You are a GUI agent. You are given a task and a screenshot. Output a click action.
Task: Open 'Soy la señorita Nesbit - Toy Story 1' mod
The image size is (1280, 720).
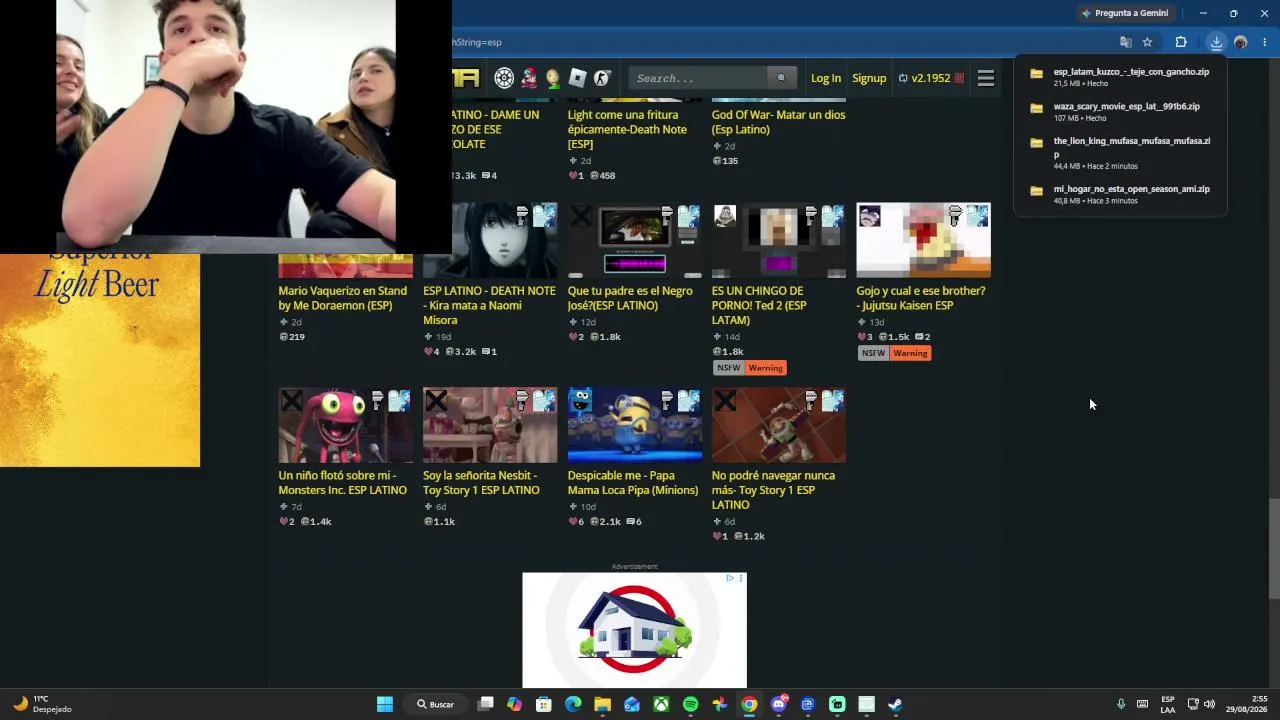click(x=481, y=482)
